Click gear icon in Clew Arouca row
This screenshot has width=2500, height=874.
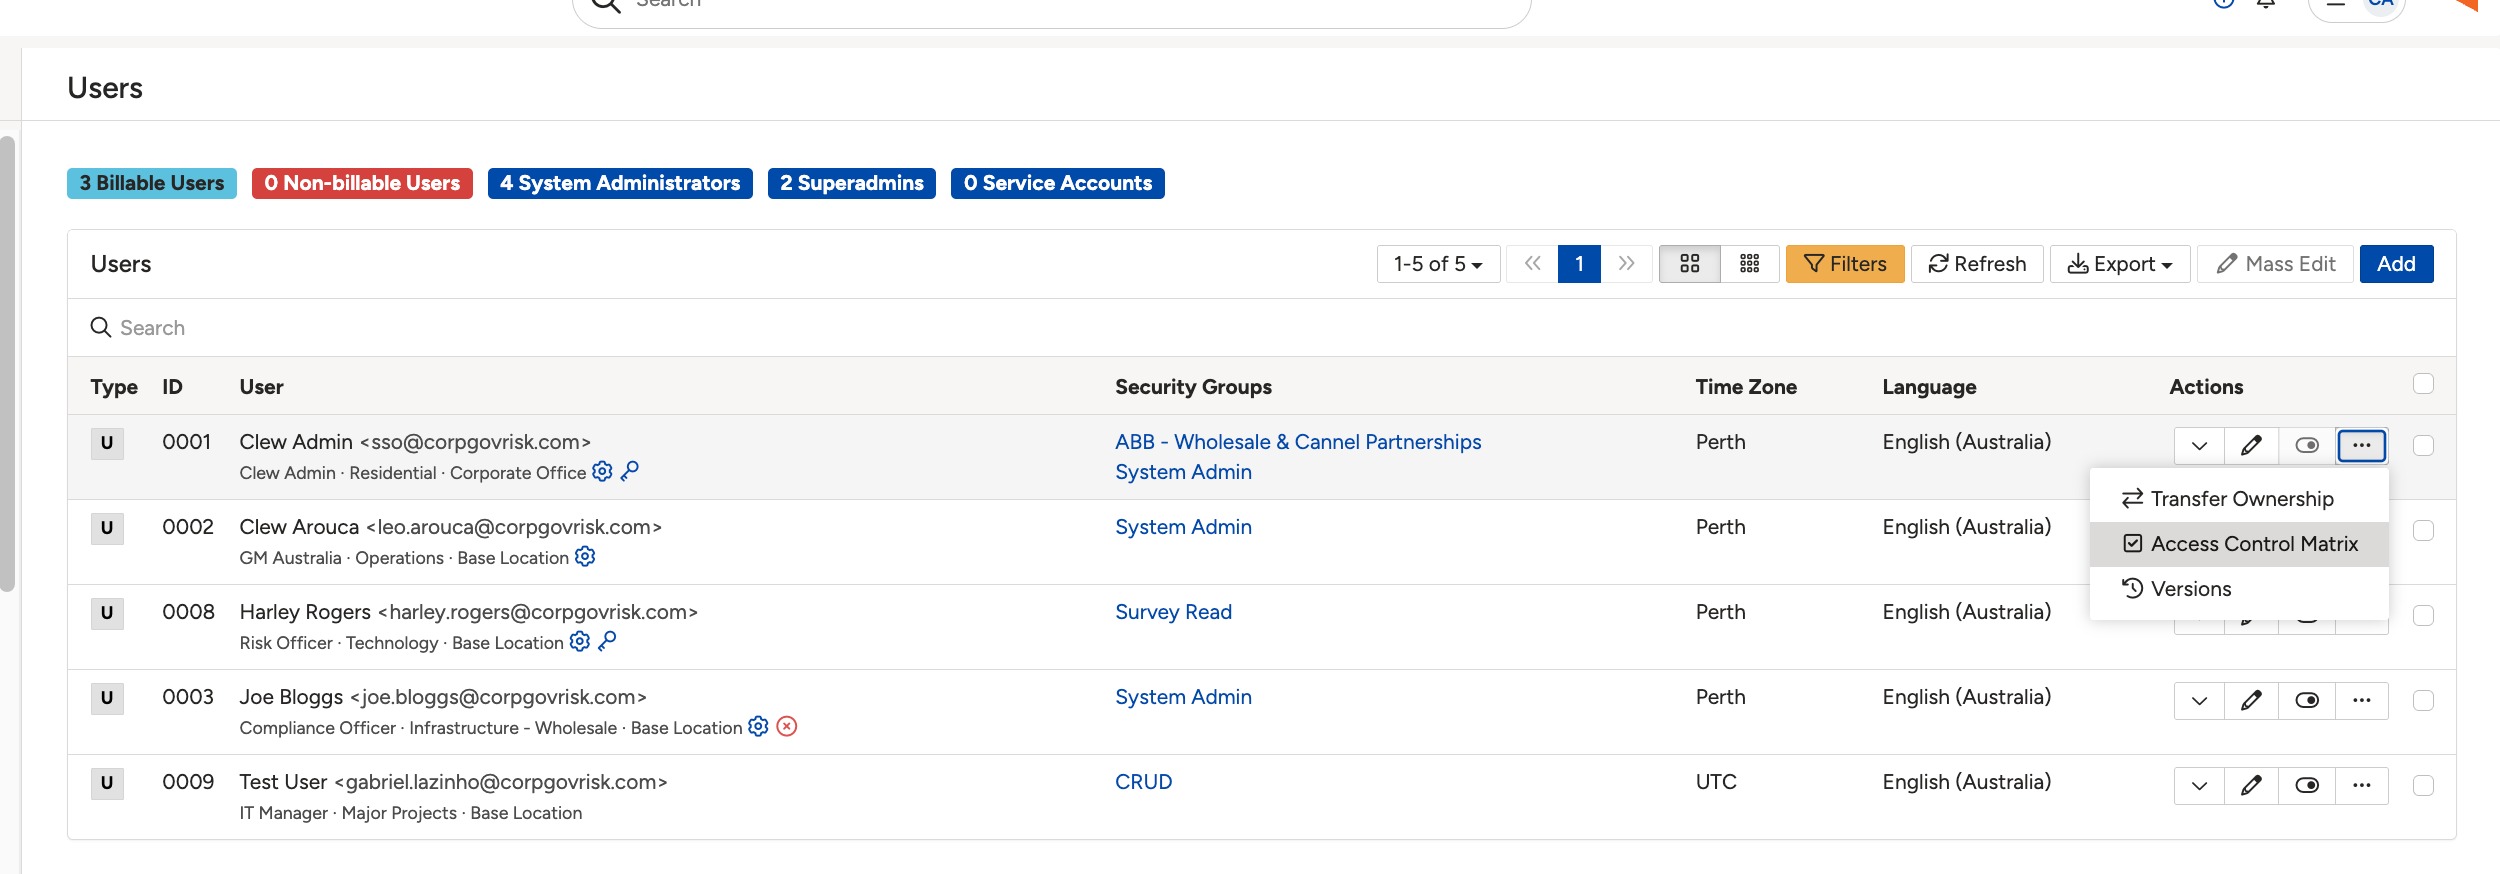[585, 556]
